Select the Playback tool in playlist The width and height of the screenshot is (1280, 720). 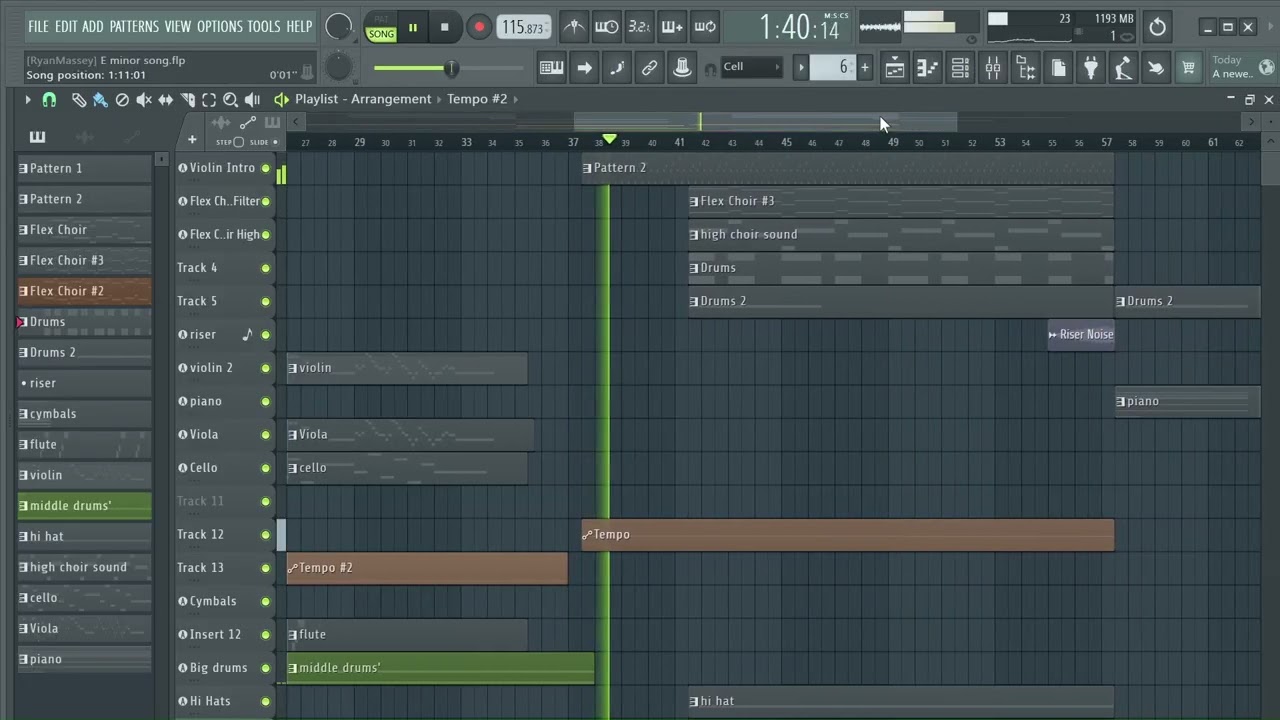click(x=252, y=100)
